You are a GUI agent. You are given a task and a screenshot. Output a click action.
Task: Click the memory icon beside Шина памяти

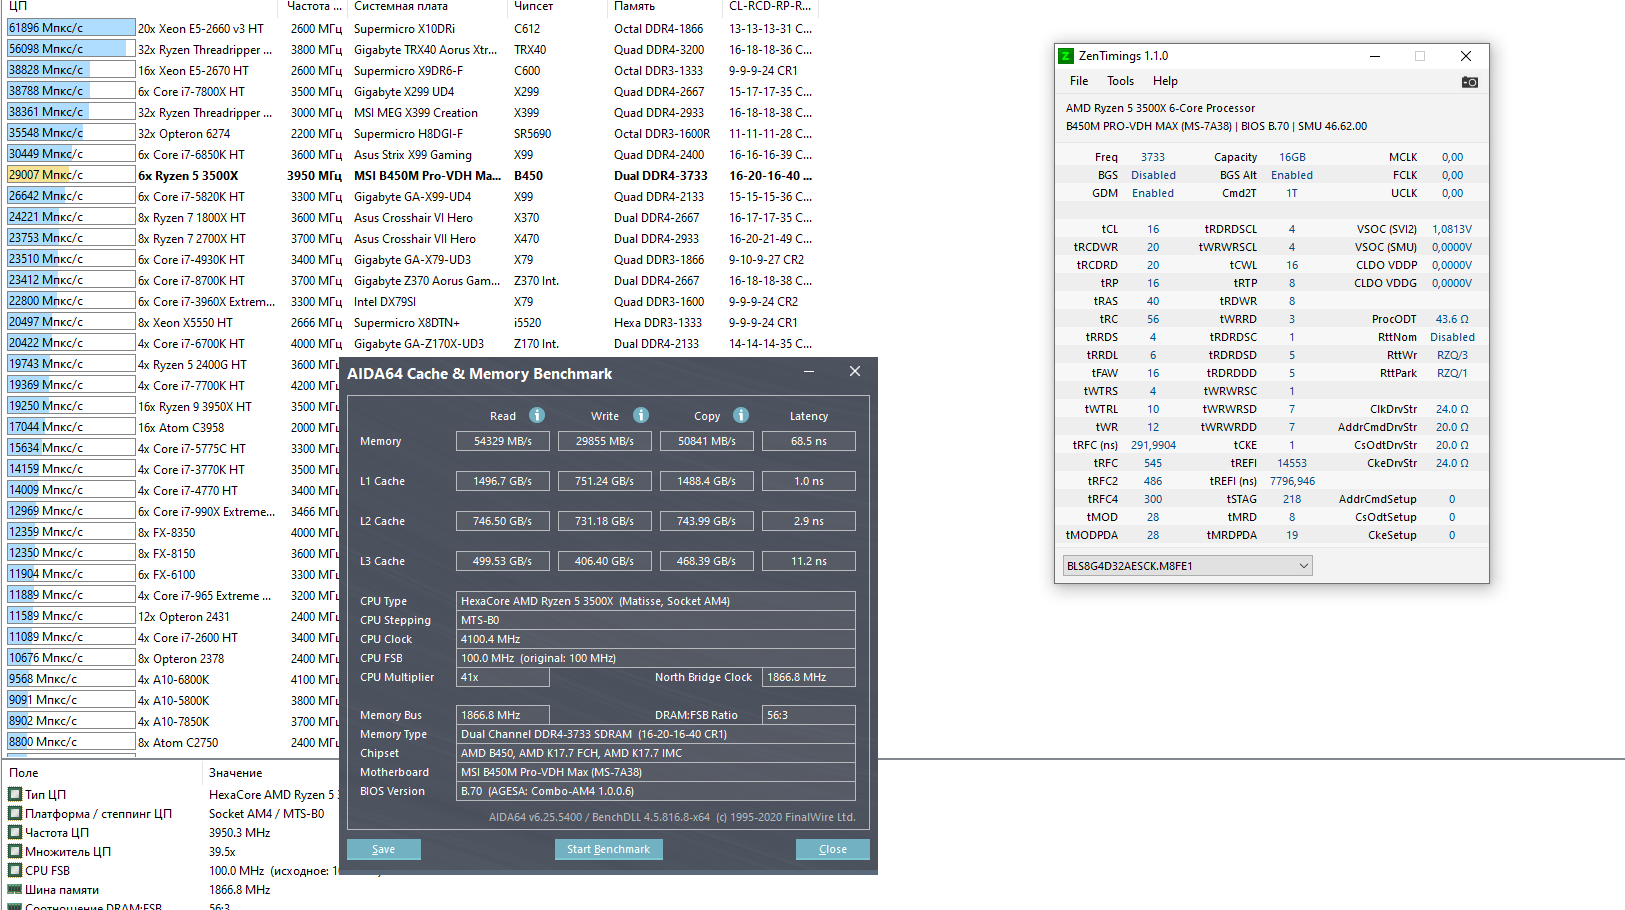15,889
